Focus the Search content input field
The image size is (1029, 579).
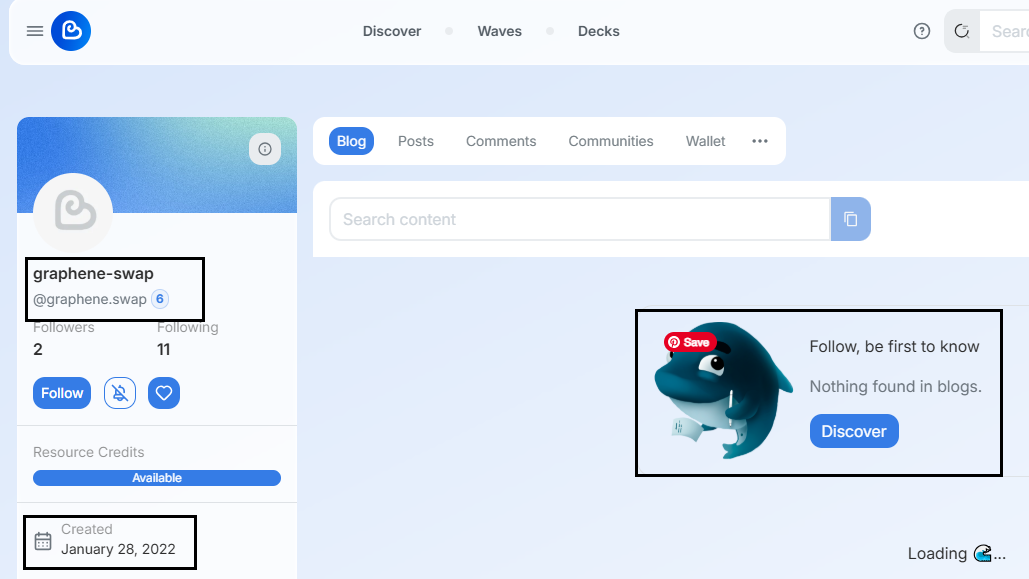click(x=580, y=219)
